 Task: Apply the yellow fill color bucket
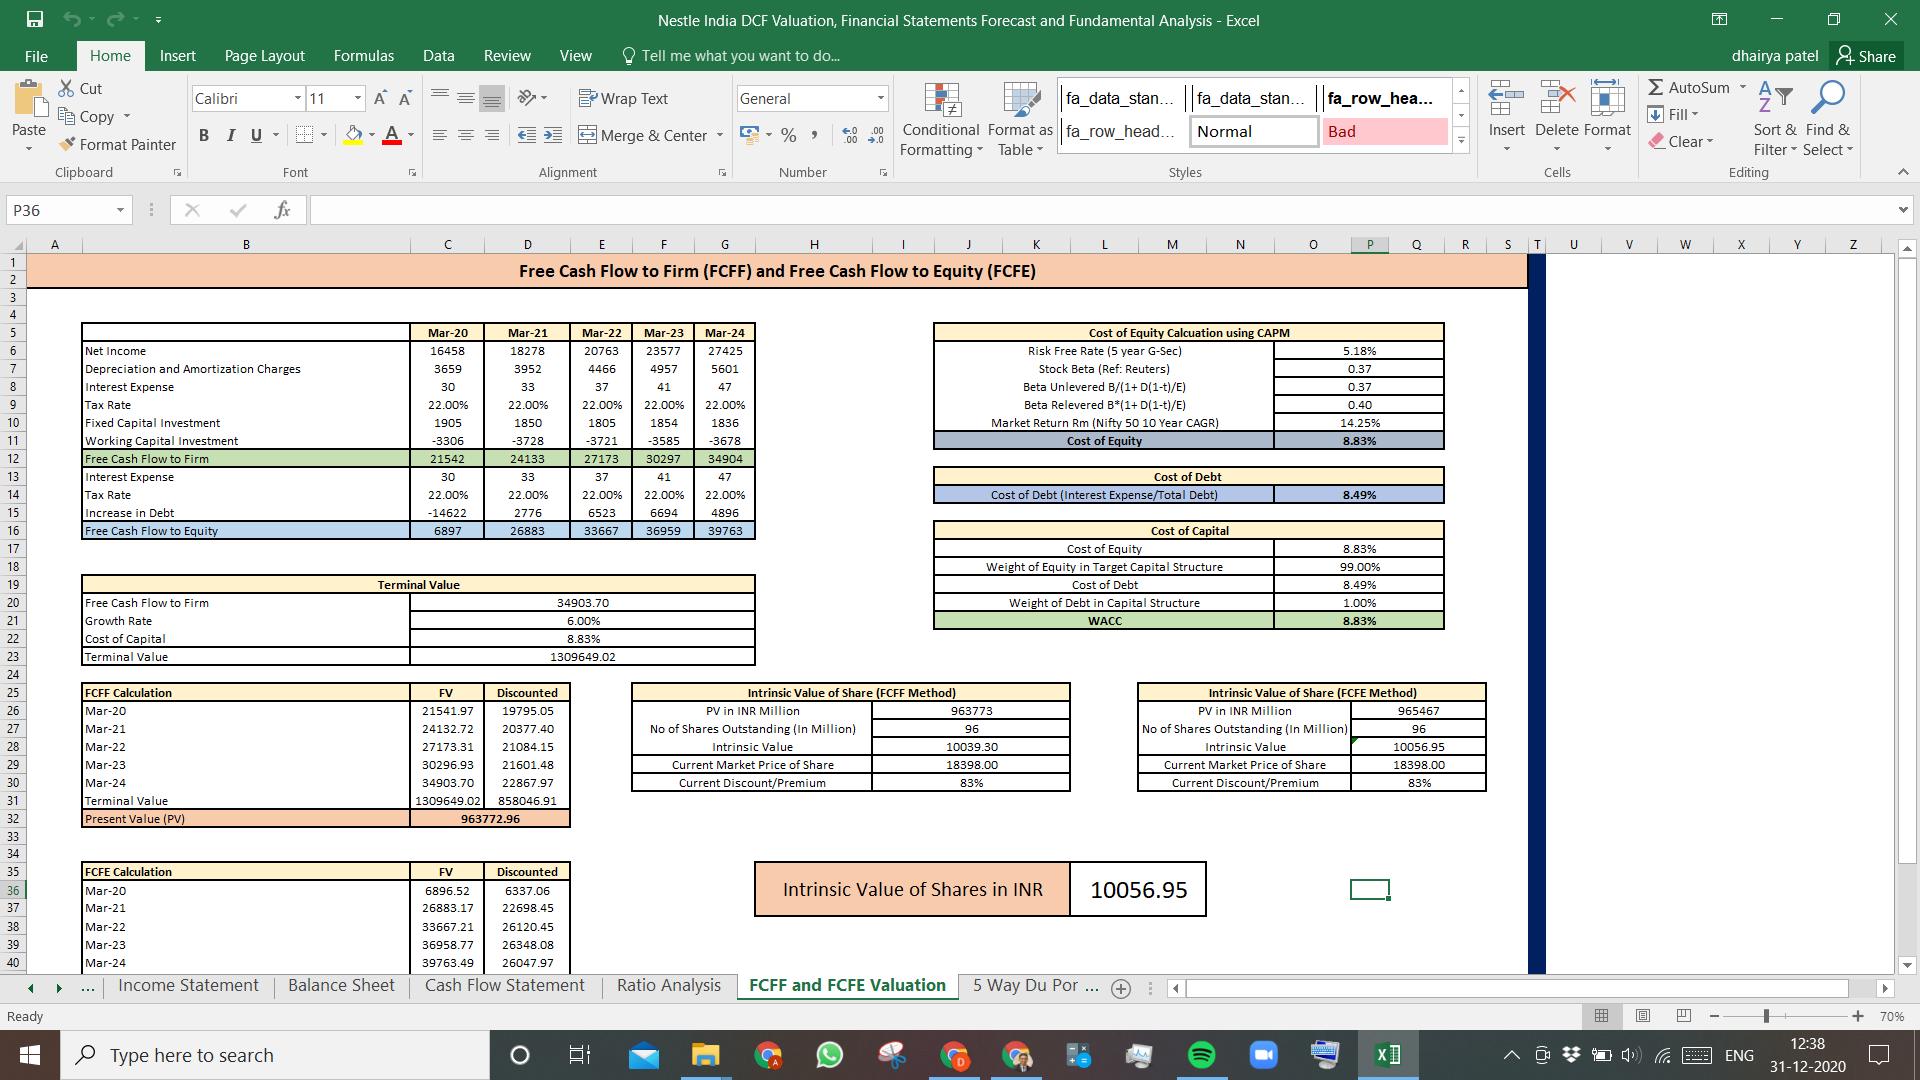pyautogui.click(x=353, y=134)
